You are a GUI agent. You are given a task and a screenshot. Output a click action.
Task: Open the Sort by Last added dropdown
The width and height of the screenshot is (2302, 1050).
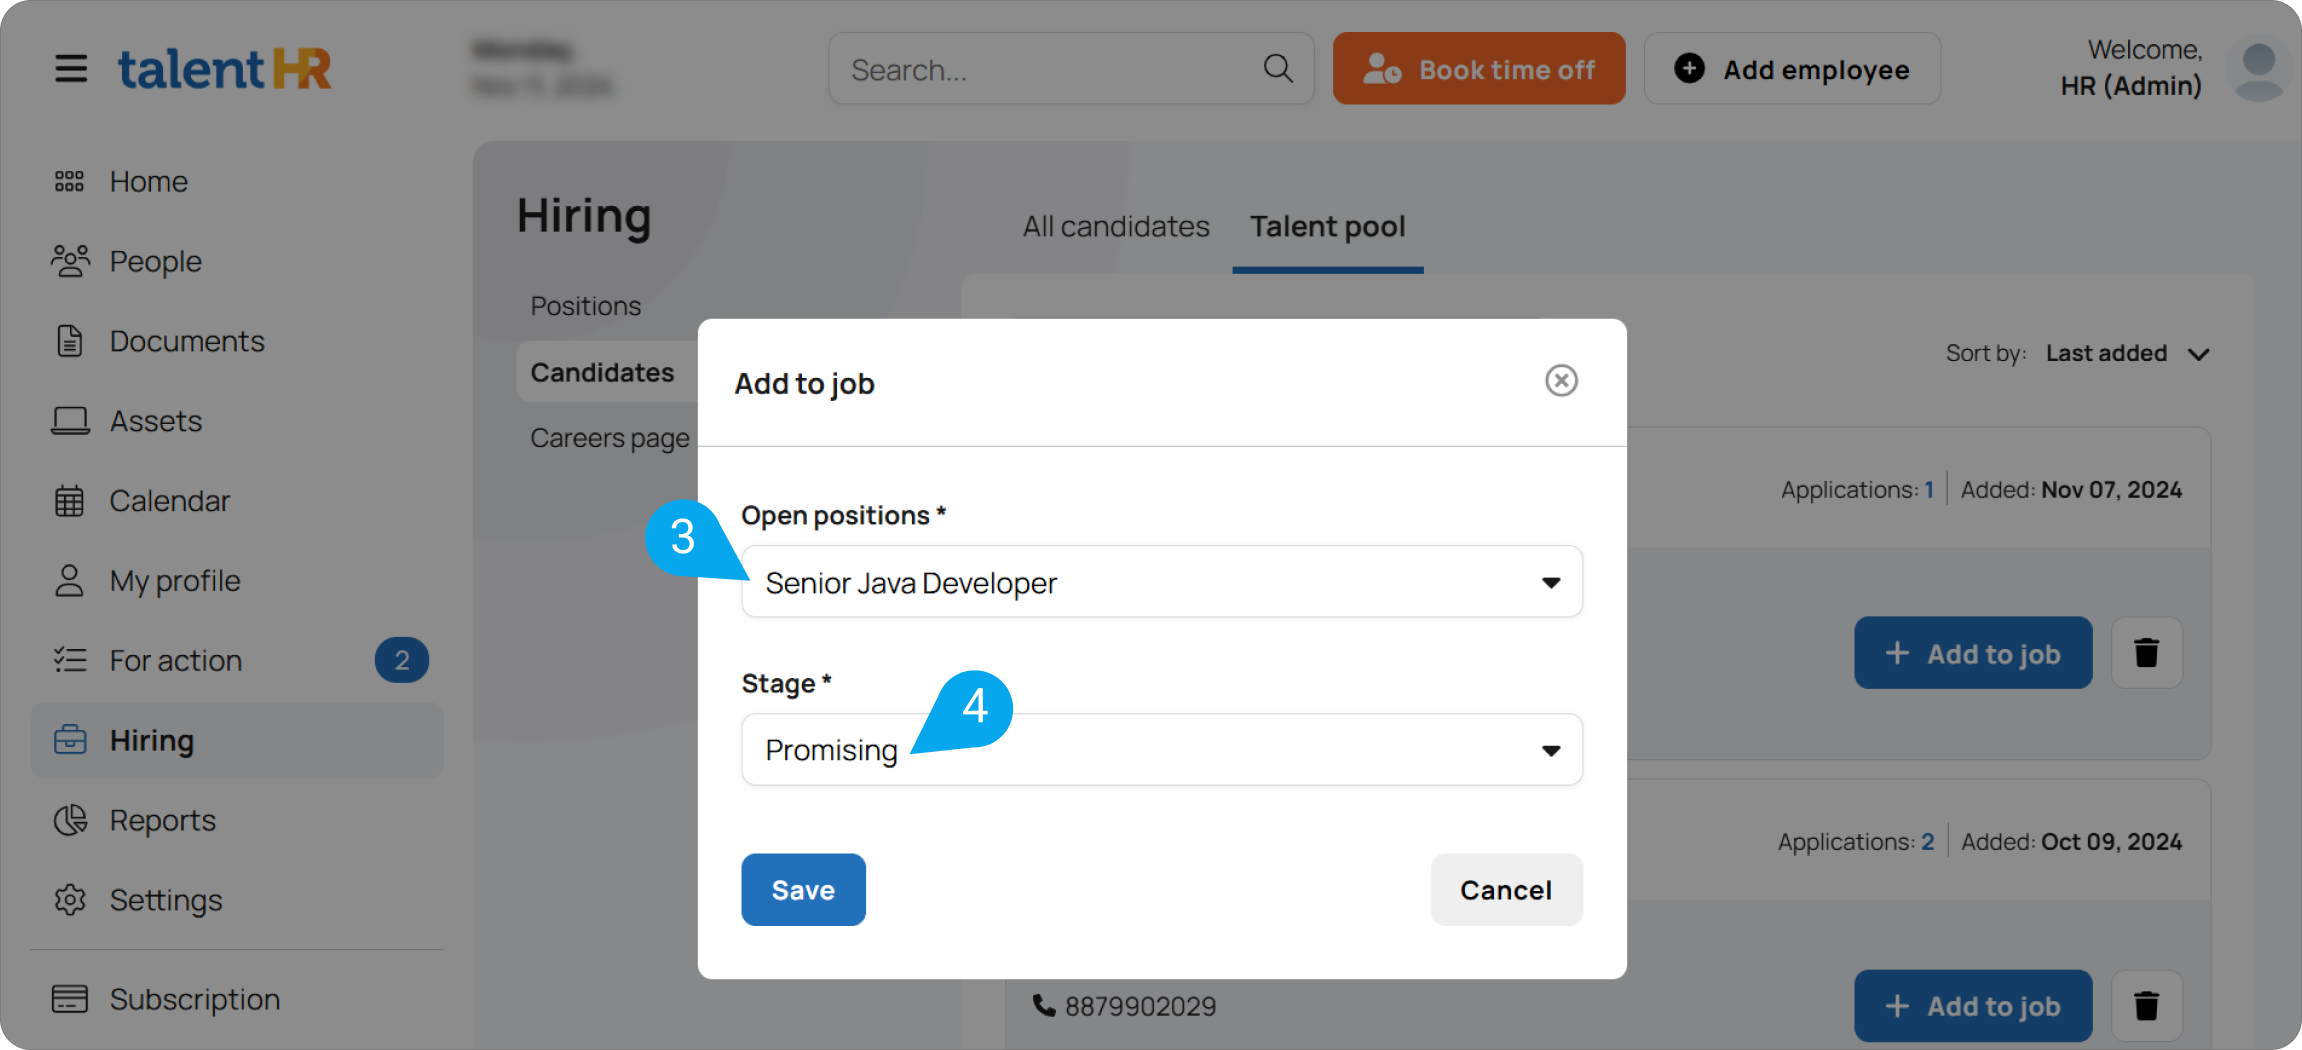[2126, 354]
